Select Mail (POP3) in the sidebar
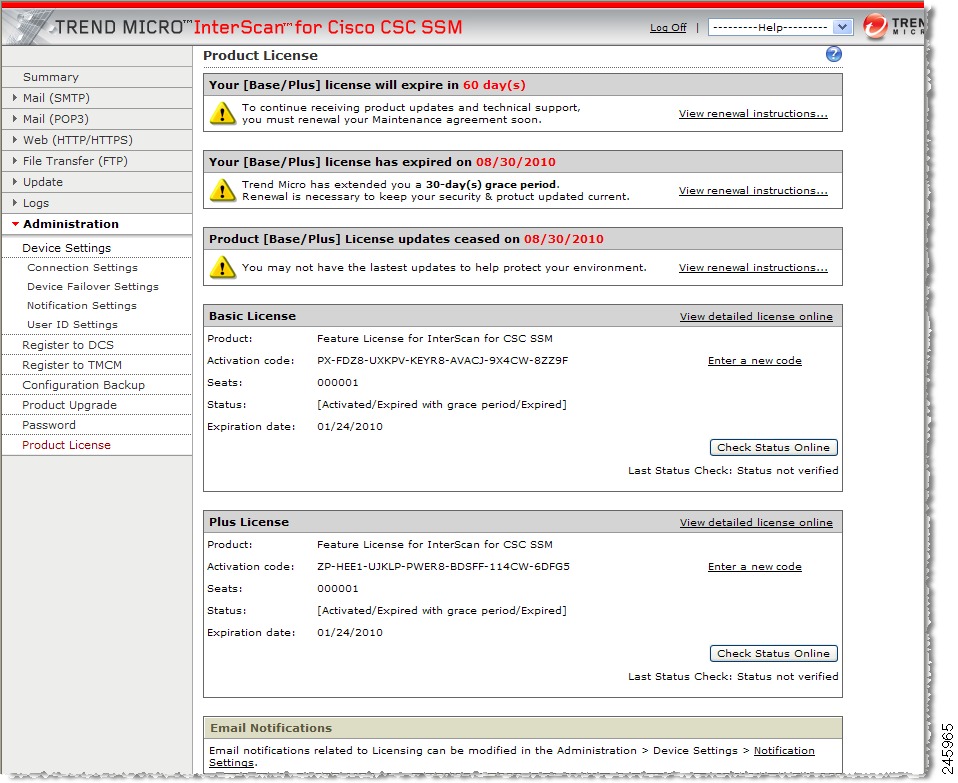958x783 pixels. pyautogui.click(x=56, y=118)
